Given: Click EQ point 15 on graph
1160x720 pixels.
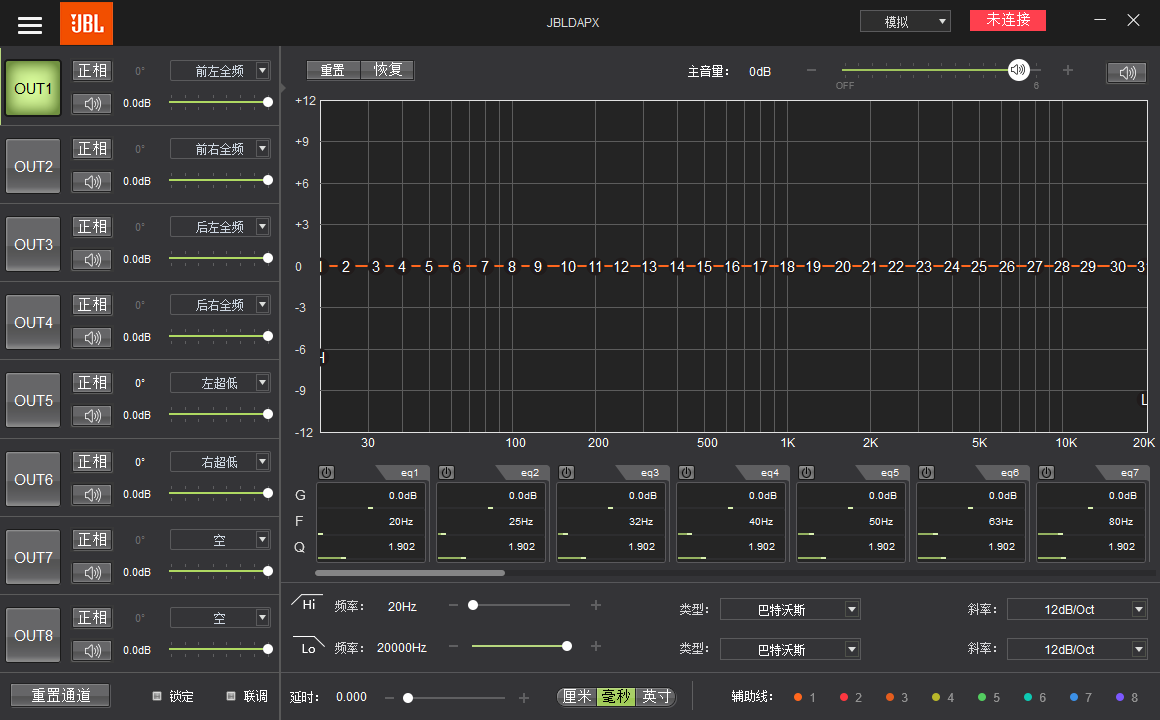Looking at the screenshot, I should 704,266.
